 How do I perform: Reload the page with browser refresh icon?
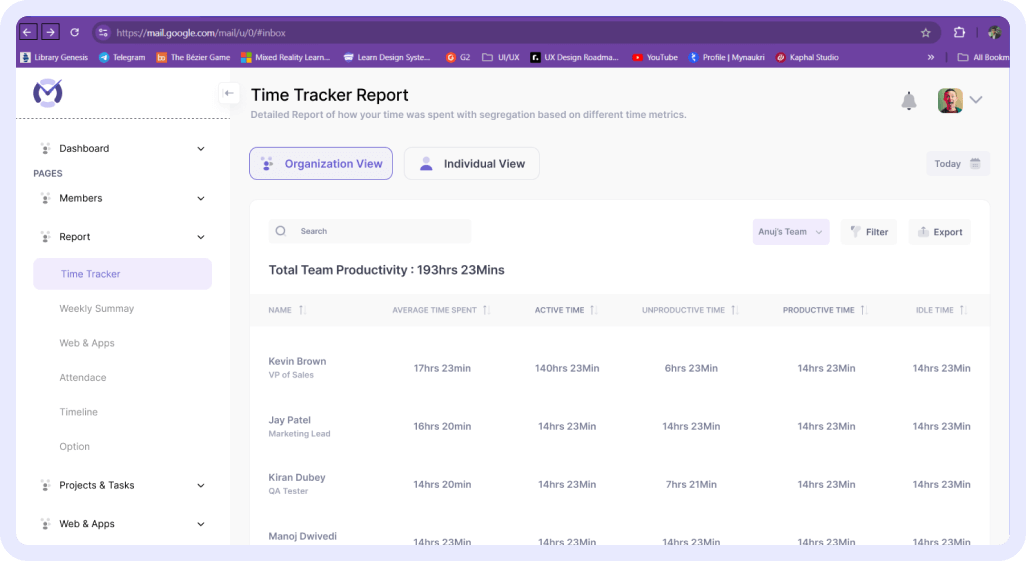(x=75, y=32)
